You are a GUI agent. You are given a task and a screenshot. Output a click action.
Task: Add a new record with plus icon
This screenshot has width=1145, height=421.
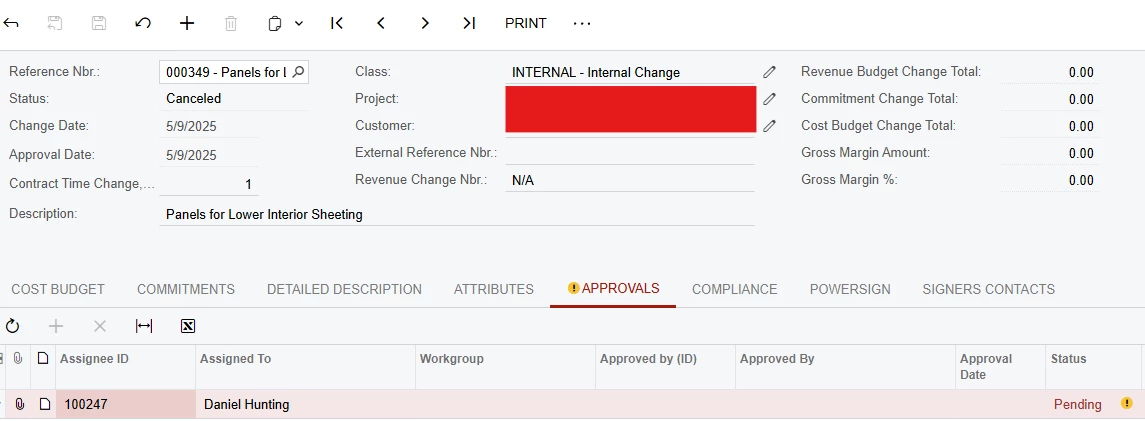pyautogui.click(x=187, y=23)
